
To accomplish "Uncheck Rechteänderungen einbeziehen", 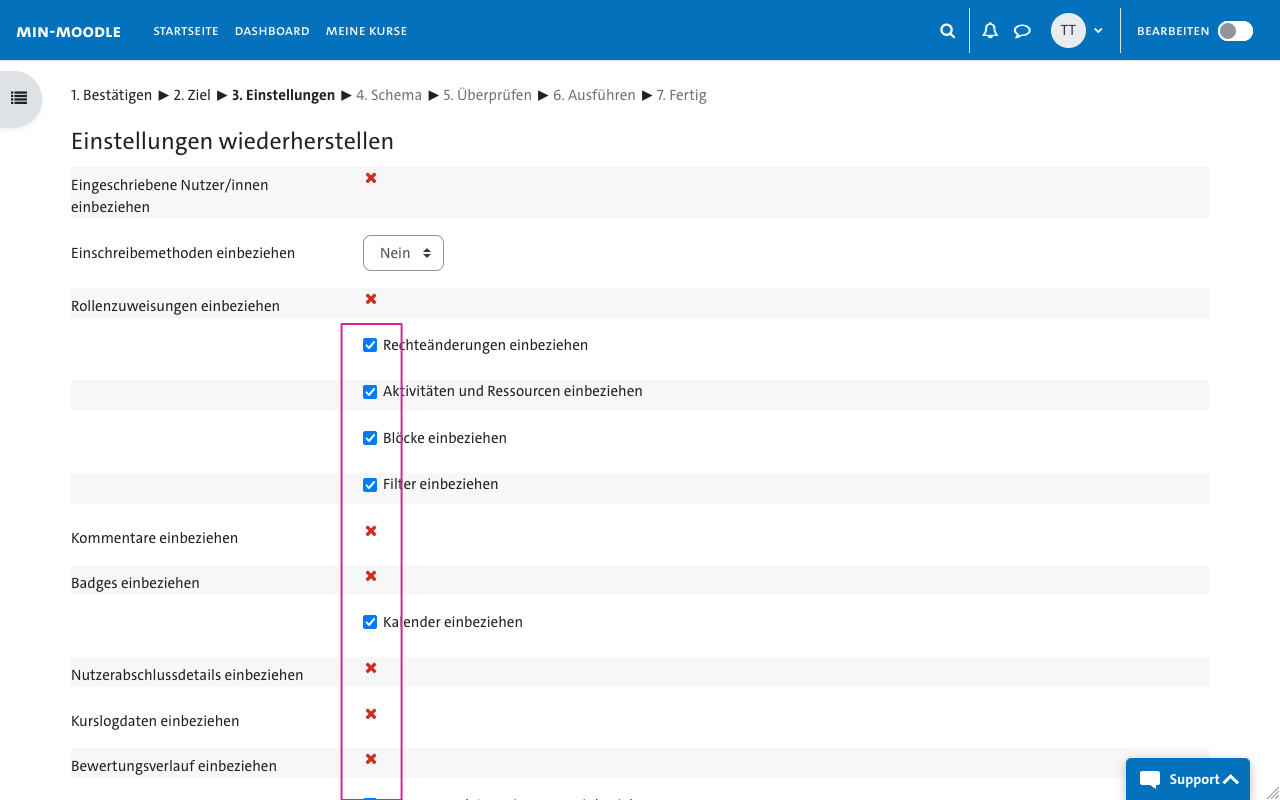I will pos(370,345).
